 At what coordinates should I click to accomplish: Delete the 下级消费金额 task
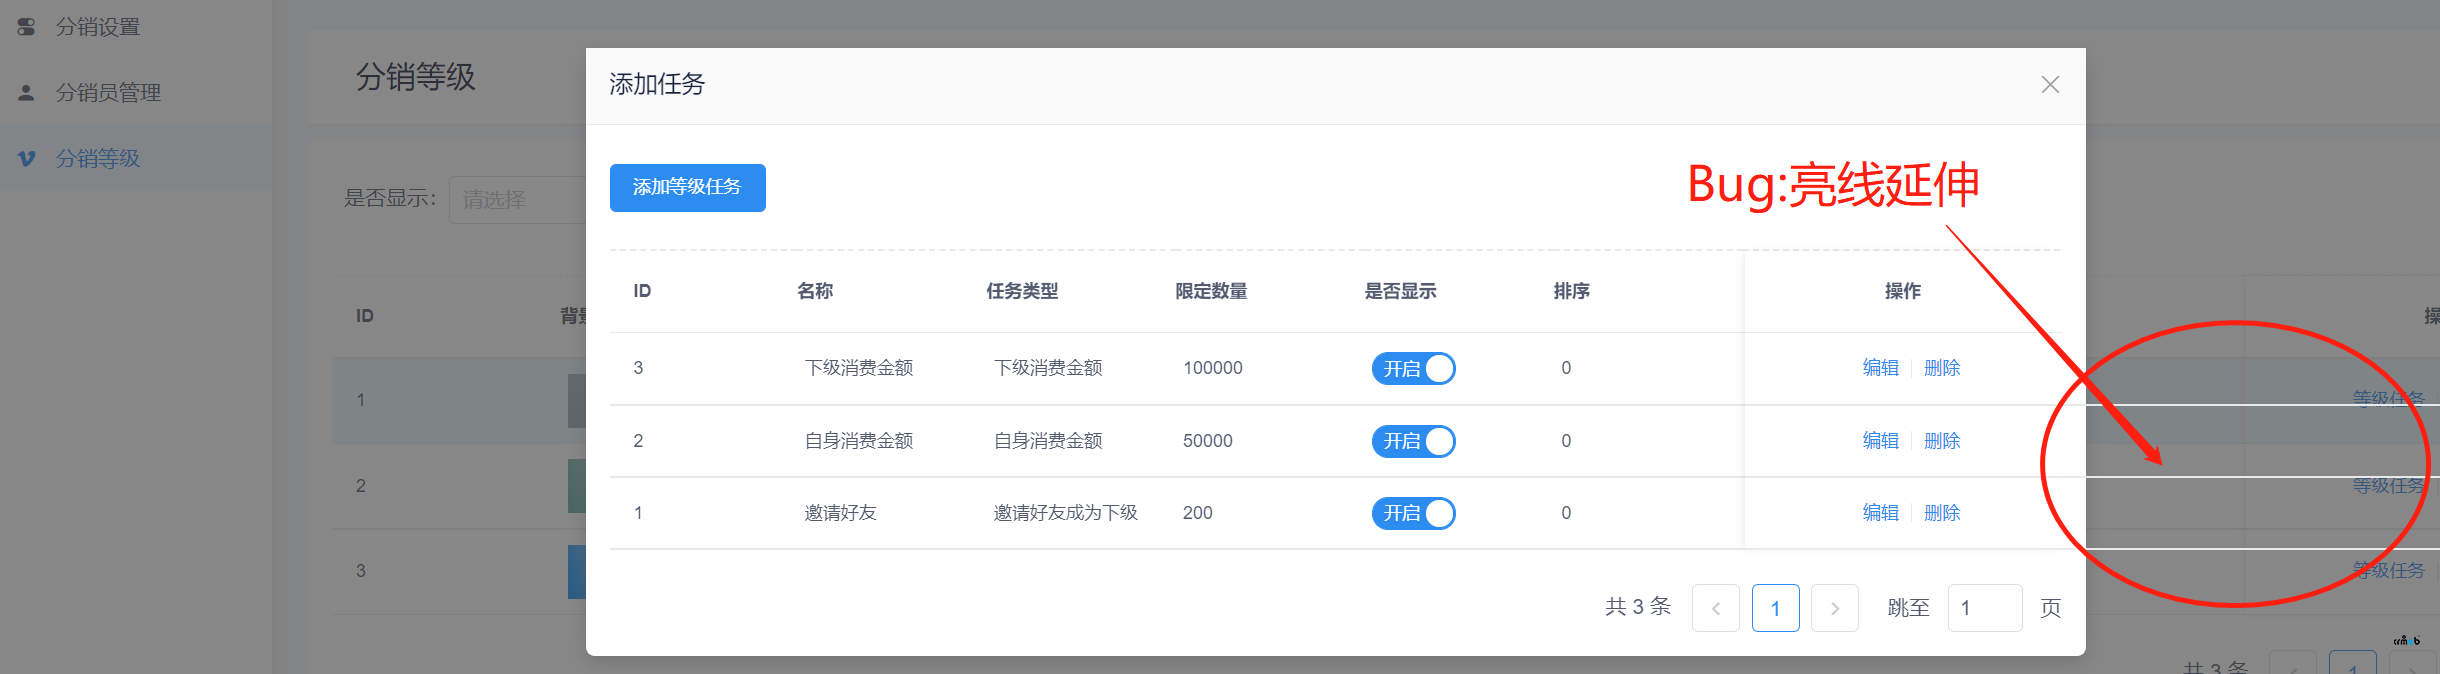pyautogui.click(x=1942, y=368)
